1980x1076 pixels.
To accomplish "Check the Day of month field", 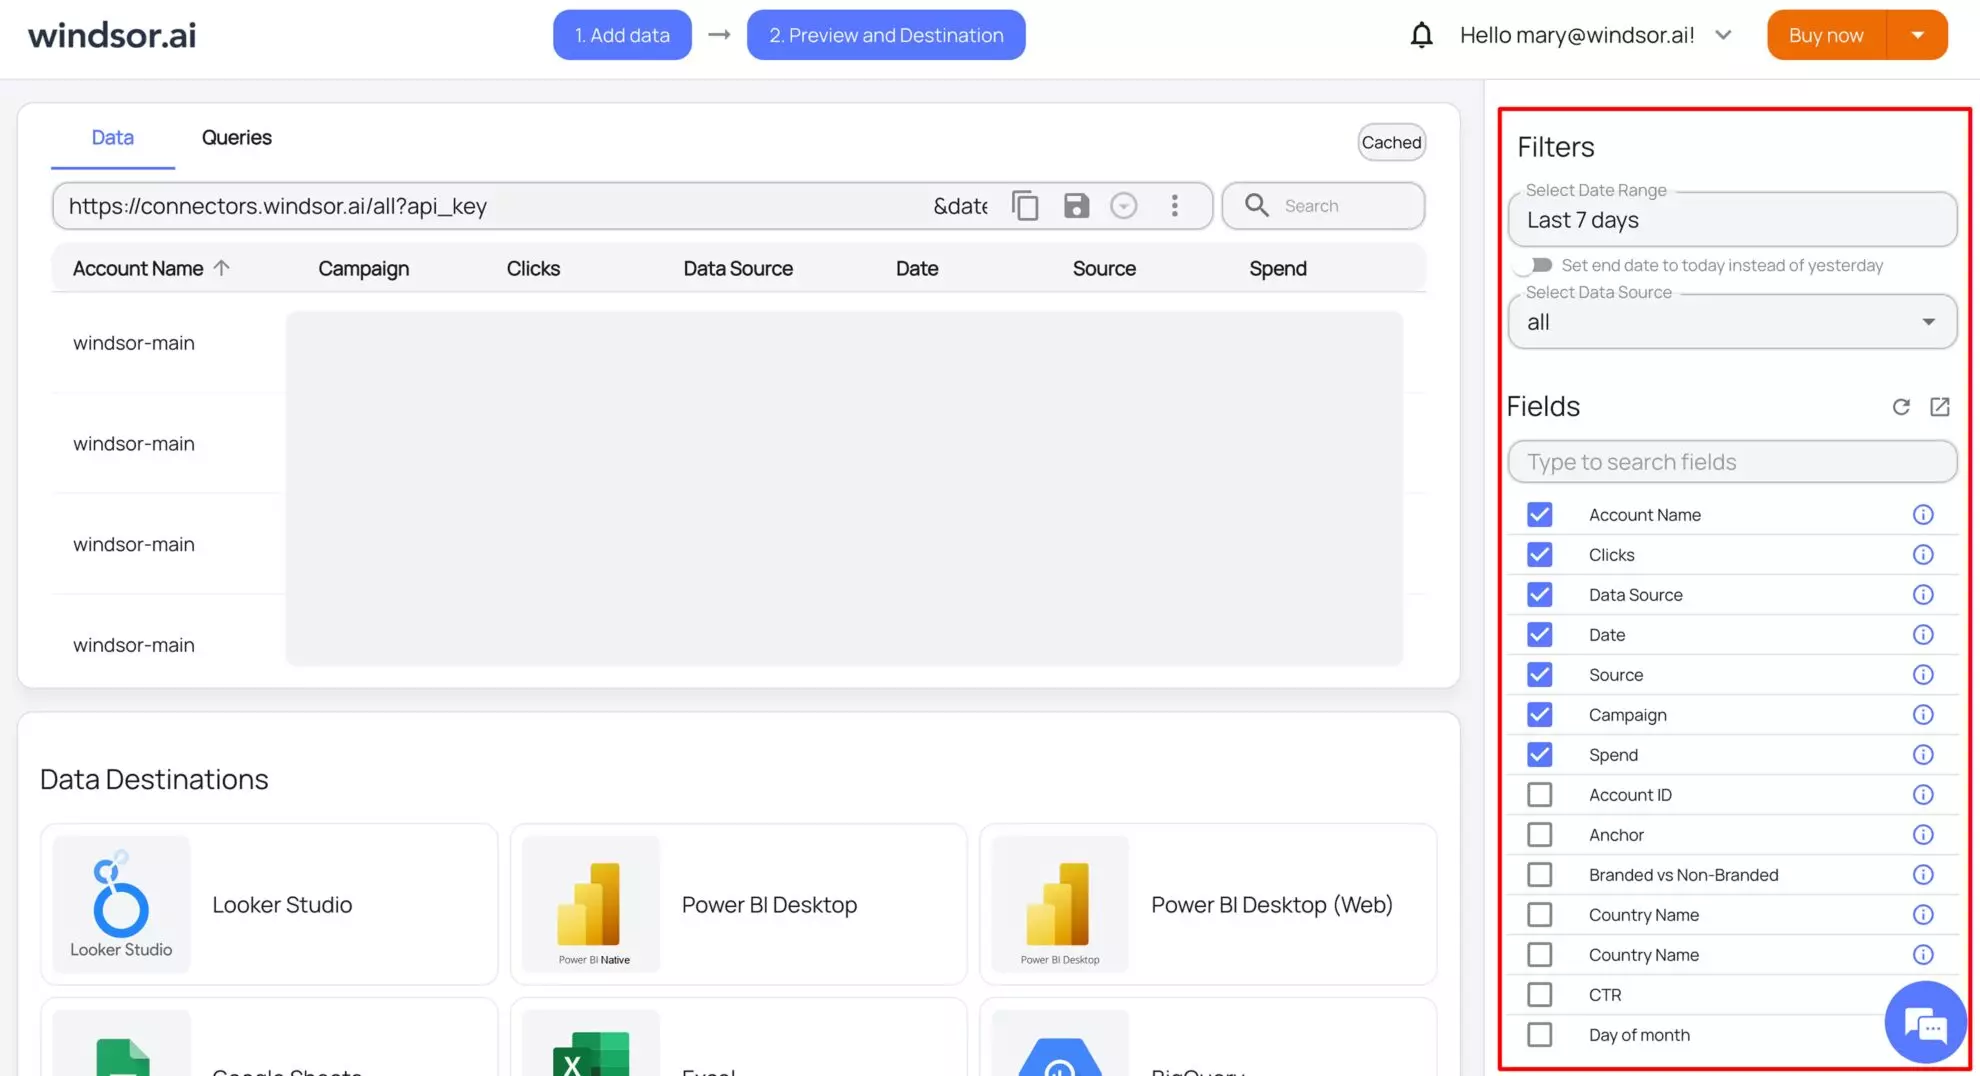I will (1540, 1035).
